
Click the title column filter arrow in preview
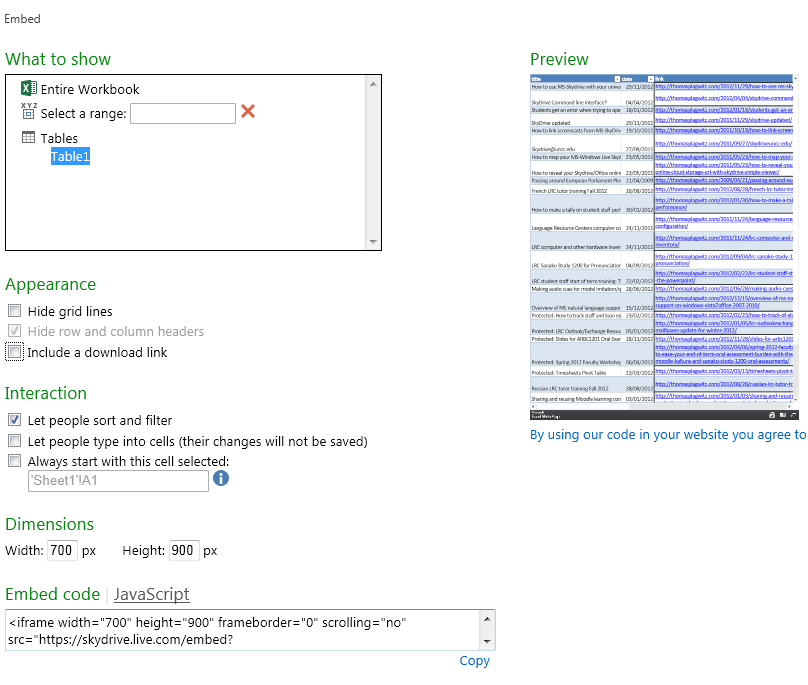616,78
